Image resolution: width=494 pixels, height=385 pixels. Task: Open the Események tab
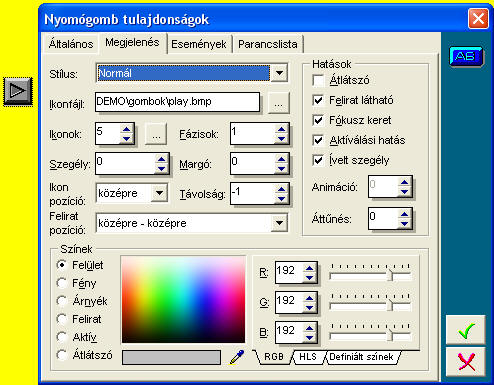[x=199, y=44]
